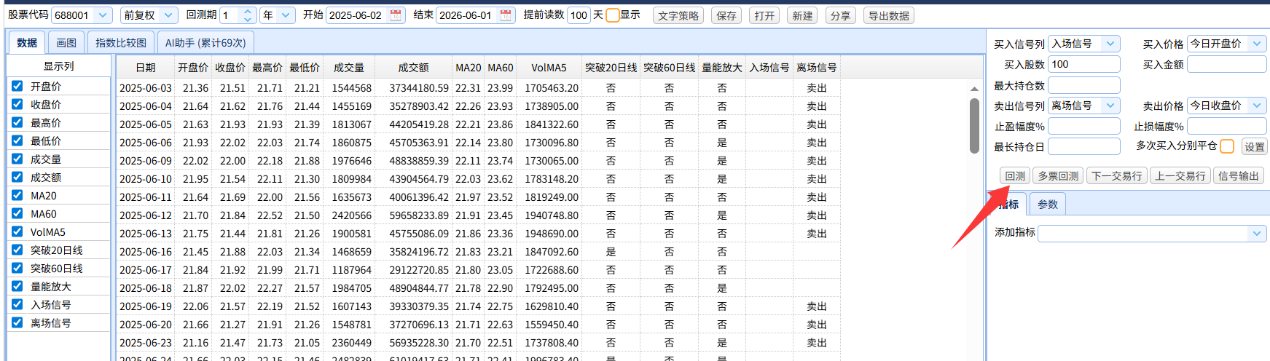Go to 下一交易行 button

[1117, 176]
